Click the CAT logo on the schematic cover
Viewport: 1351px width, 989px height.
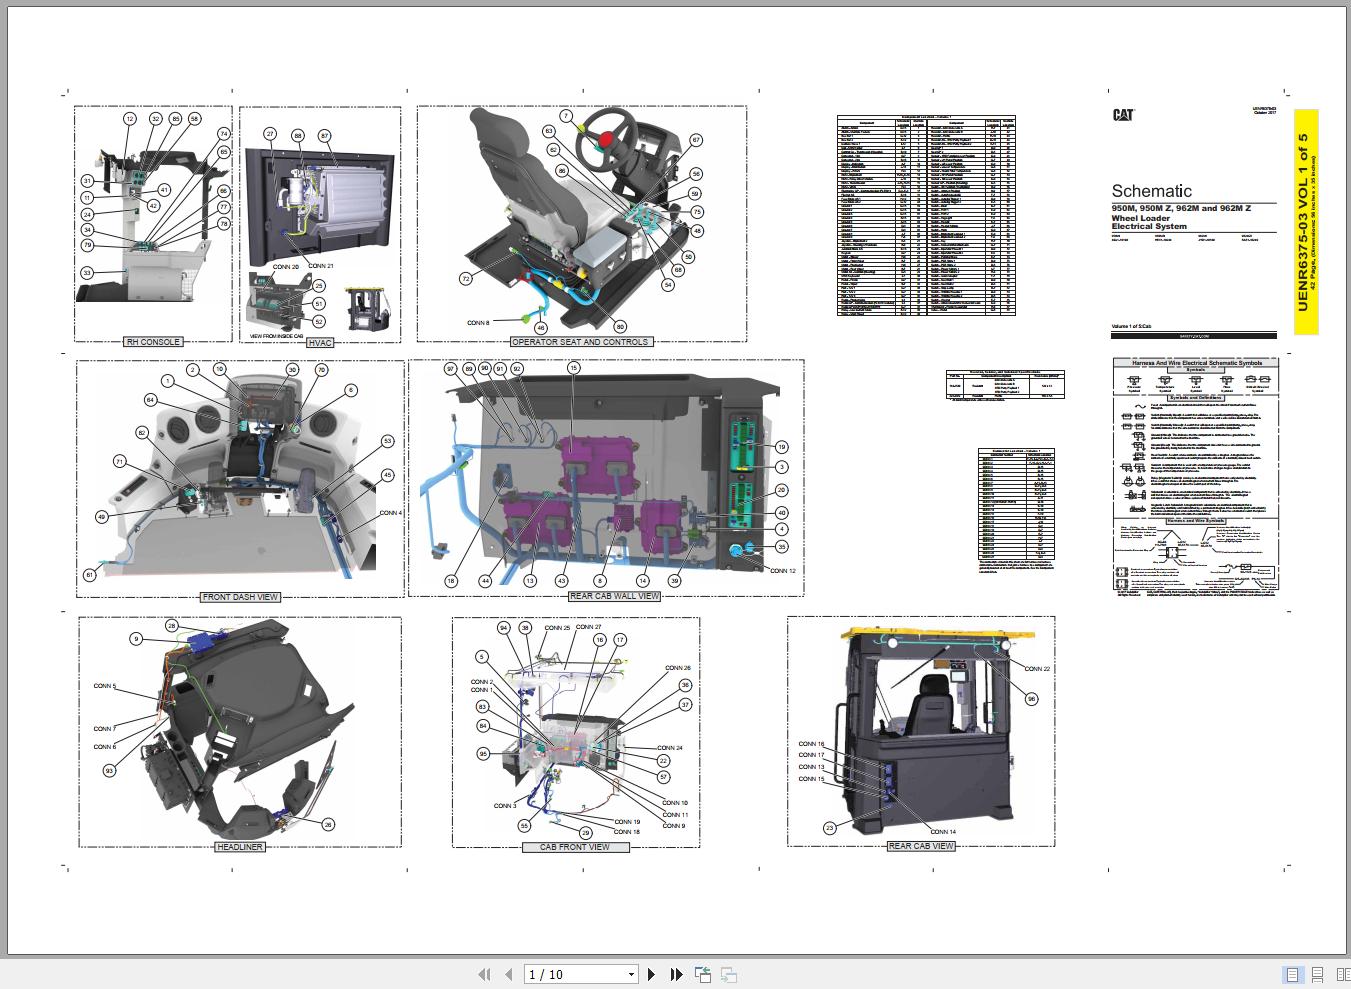pos(1122,113)
